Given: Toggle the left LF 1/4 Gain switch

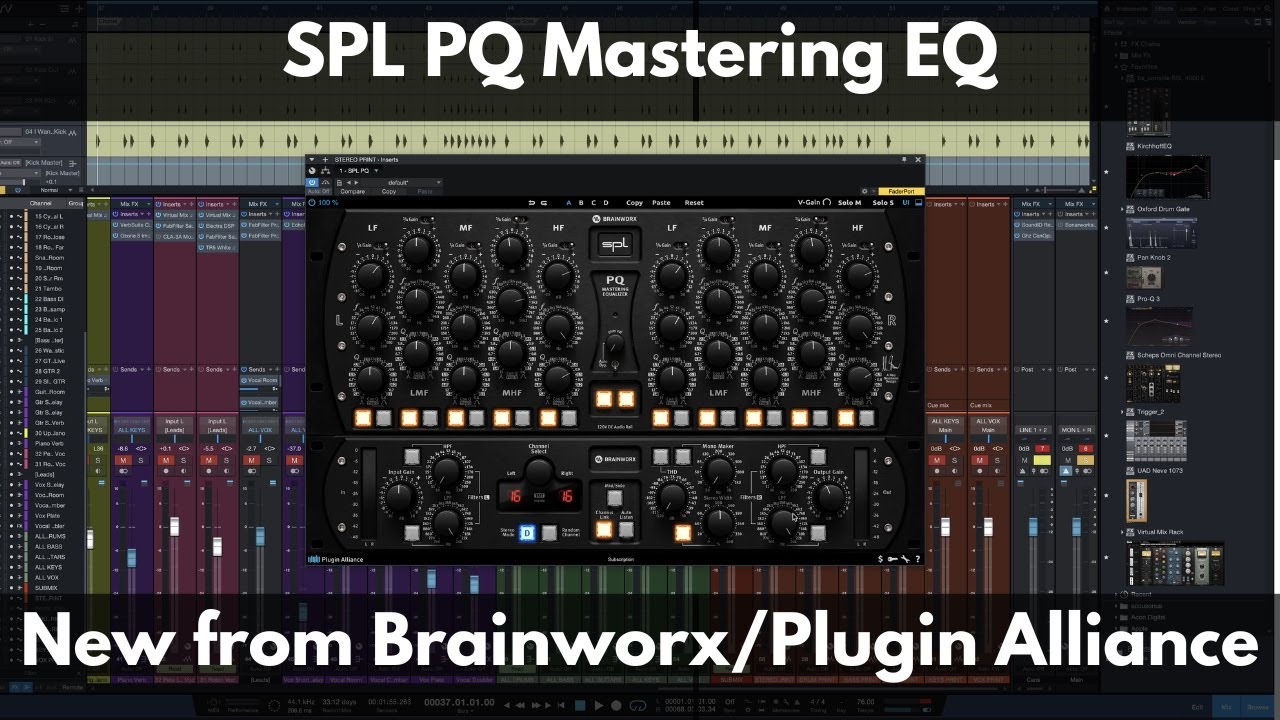Looking at the screenshot, I should (382, 245).
